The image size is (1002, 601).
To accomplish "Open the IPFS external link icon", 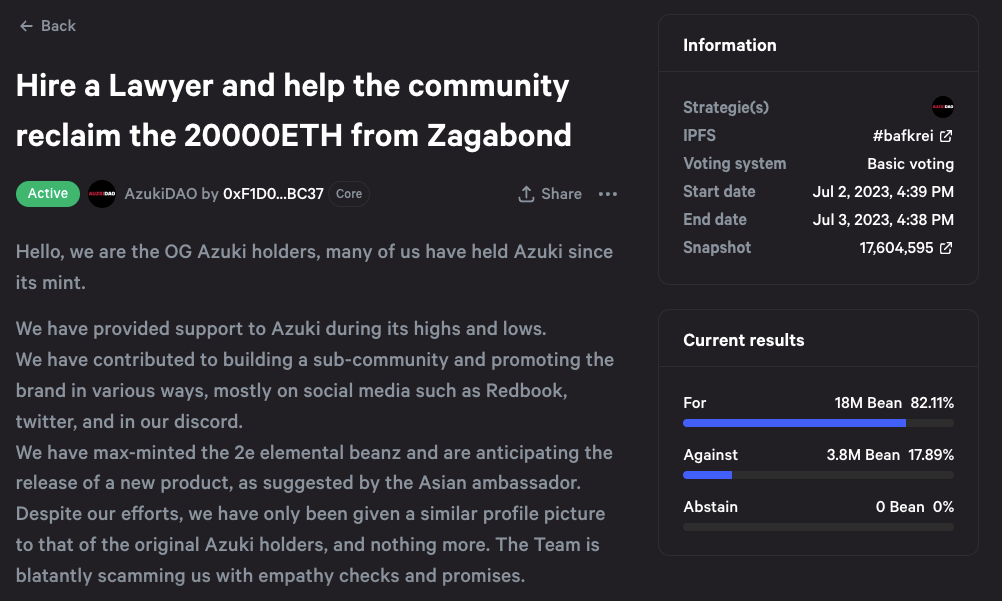I will pyautogui.click(x=946, y=136).
